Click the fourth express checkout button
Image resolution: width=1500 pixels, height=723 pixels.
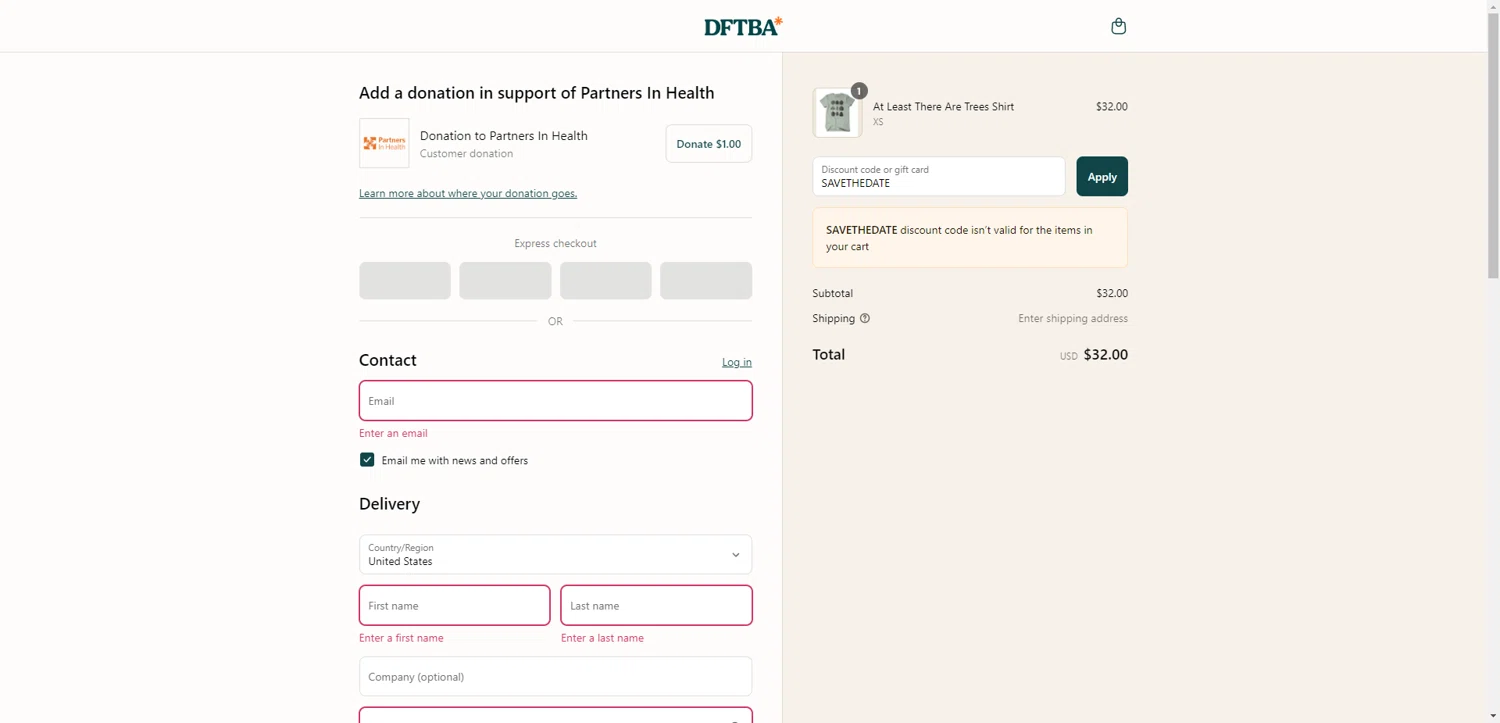coord(706,281)
